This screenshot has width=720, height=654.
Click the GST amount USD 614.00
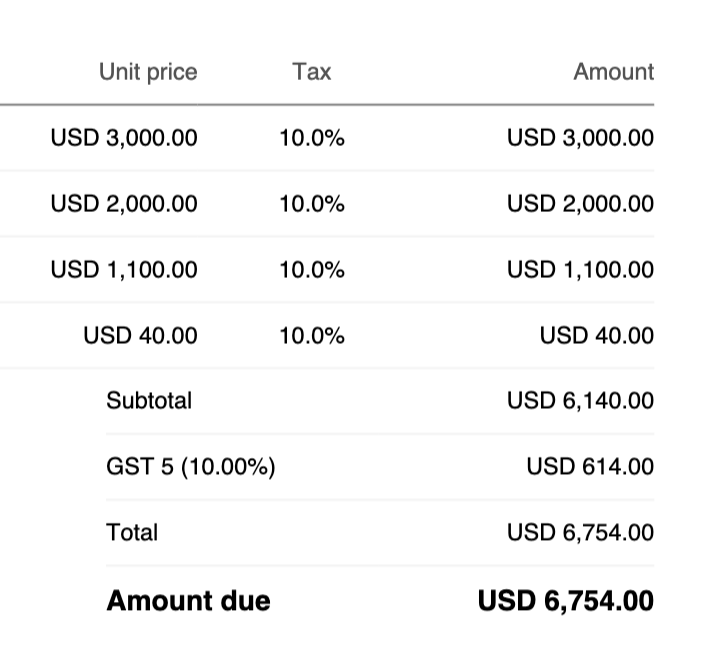click(x=590, y=467)
